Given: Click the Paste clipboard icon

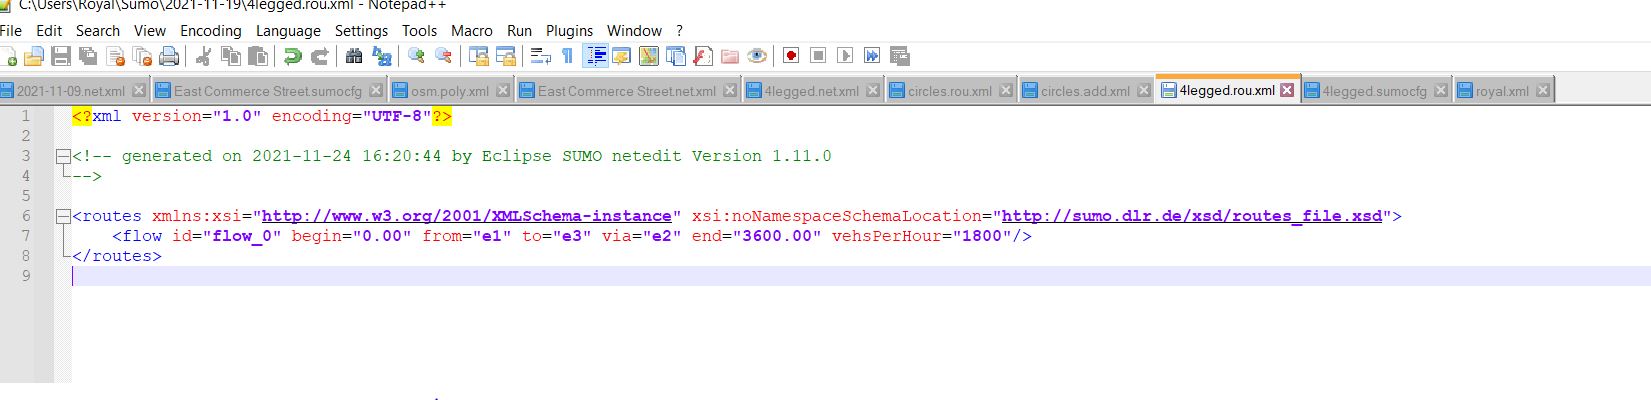Looking at the screenshot, I should tap(258, 56).
